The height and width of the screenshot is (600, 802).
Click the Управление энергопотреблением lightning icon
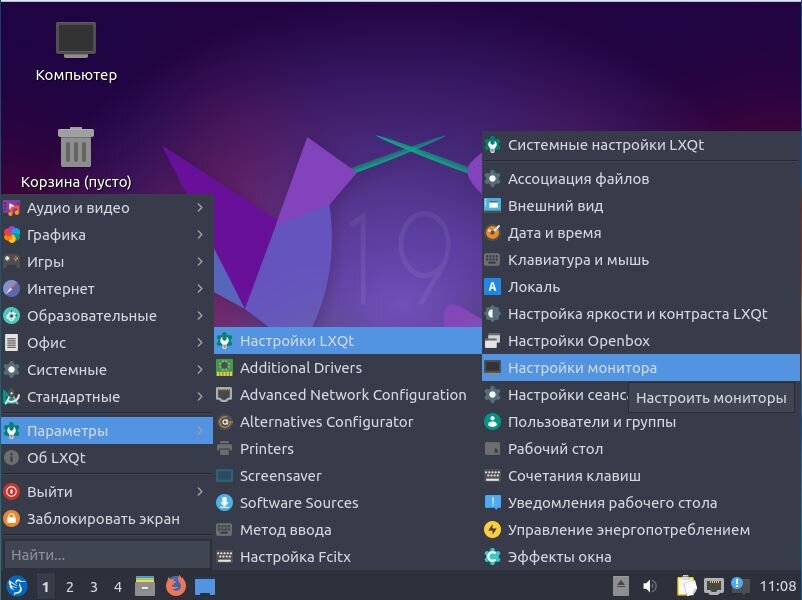[x=492, y=530]
